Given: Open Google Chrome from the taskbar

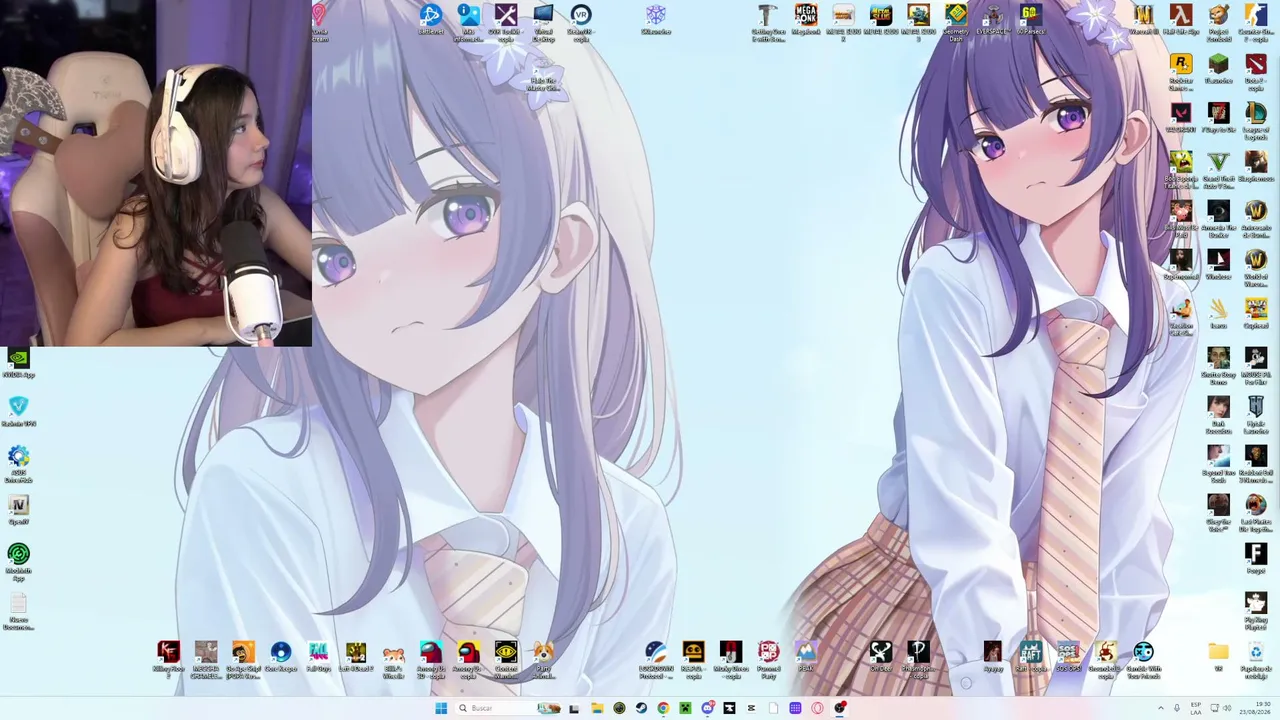Looking at the screenshot, I should click(663, 708).
